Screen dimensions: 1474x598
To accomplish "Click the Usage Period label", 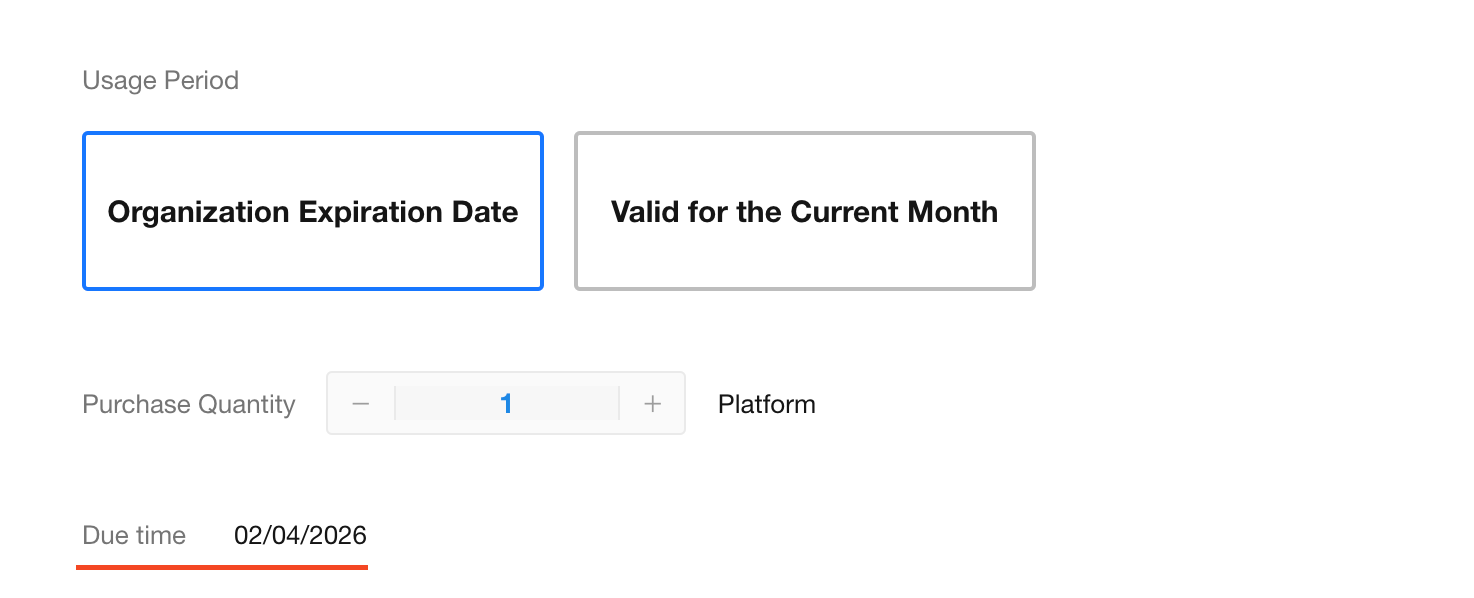I will point(160,80).
